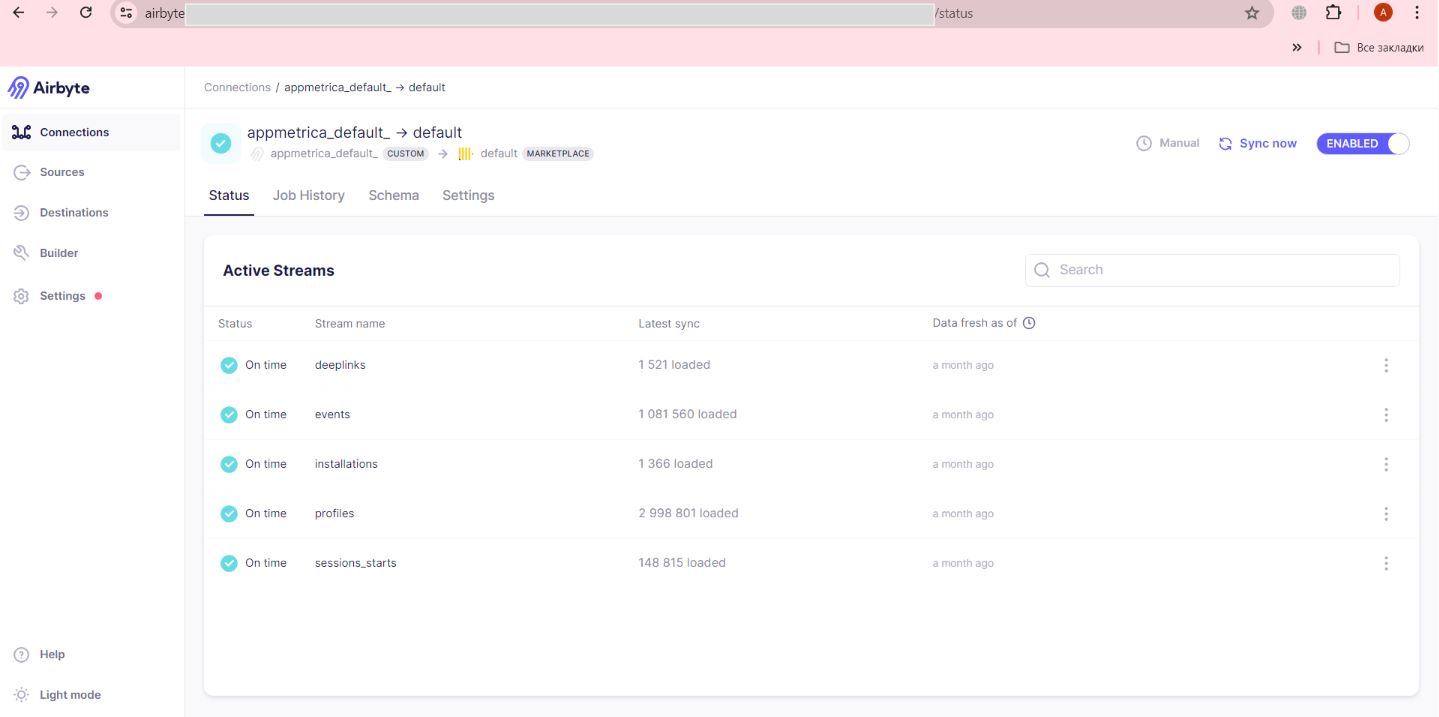Toggle the ENABLED connection switch
The height and width of the screenshot is (717, 1439).
pyautogui.click(x=1363, y=143)
